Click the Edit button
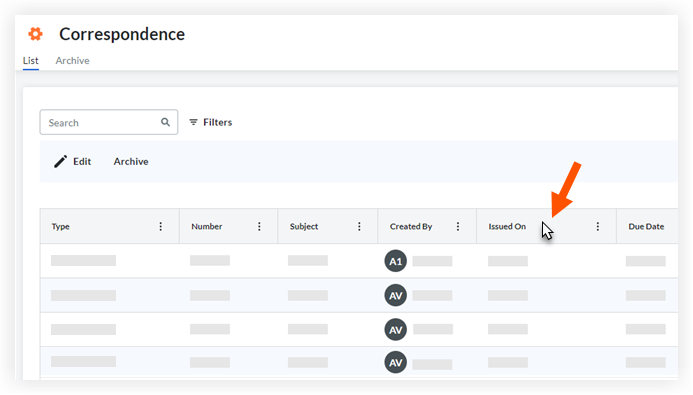 pos(73,161)
